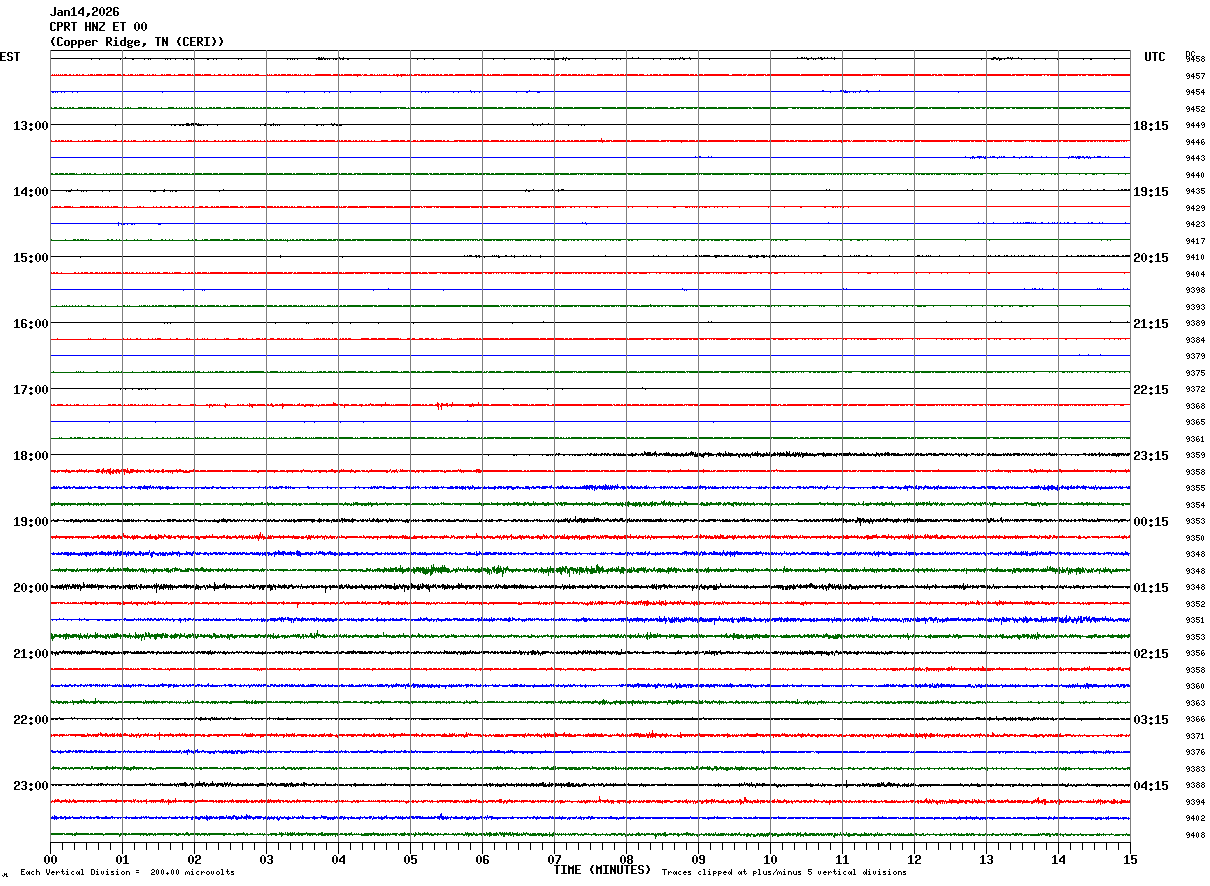Image resolution: width=1210 pixels, height=886 pixels.
Task: Click DC offset value "9410"
Action: [x=1195, y=258]
